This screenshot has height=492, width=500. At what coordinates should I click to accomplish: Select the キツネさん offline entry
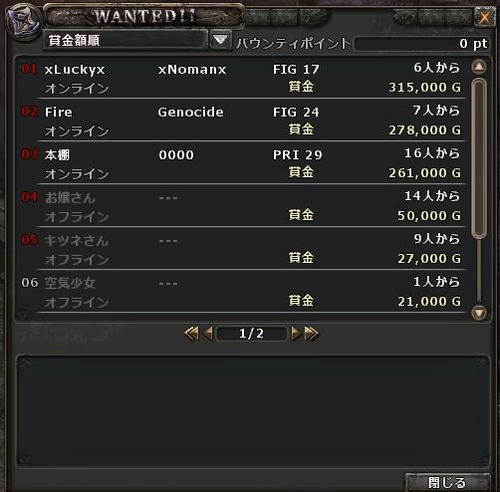pos(242,249)
